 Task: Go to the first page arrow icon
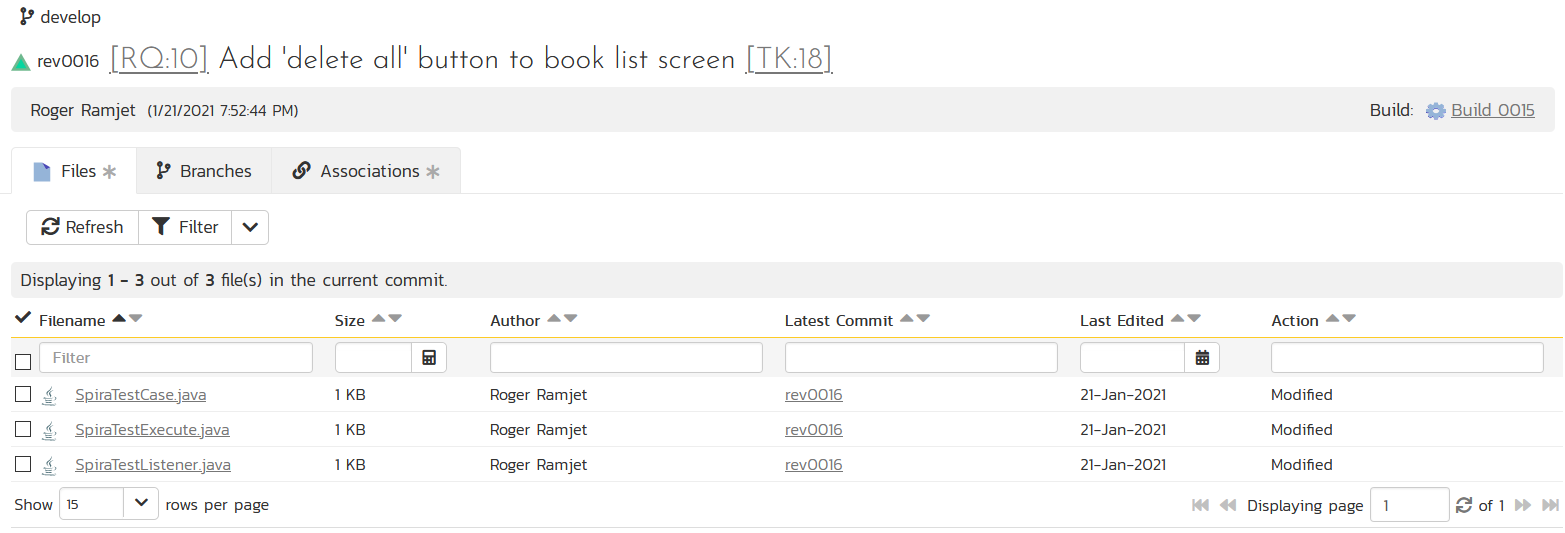point(1201,505)
